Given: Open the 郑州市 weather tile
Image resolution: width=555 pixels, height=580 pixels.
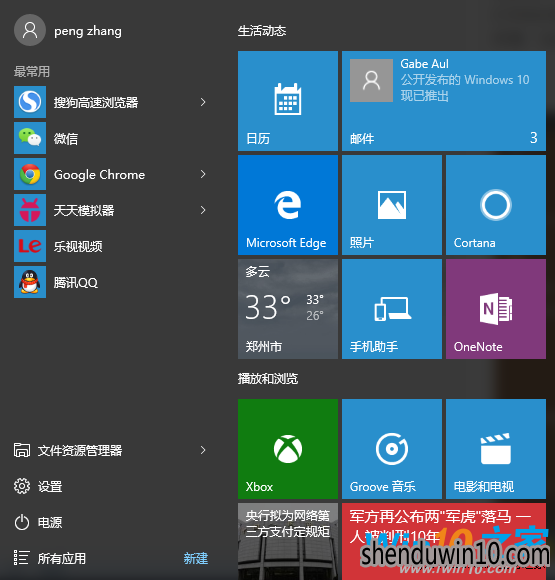Looking at the screenshot, I should (288, 309).
